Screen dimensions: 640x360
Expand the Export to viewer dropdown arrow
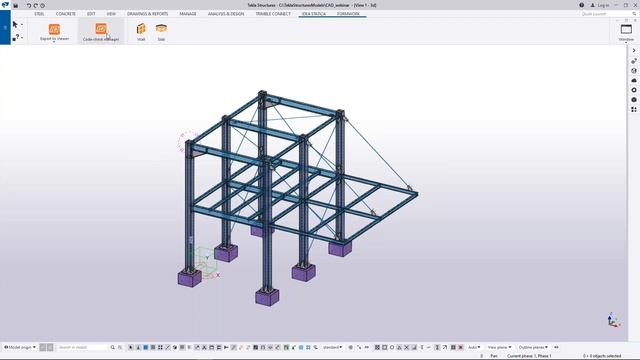click(x=54, y=42)
